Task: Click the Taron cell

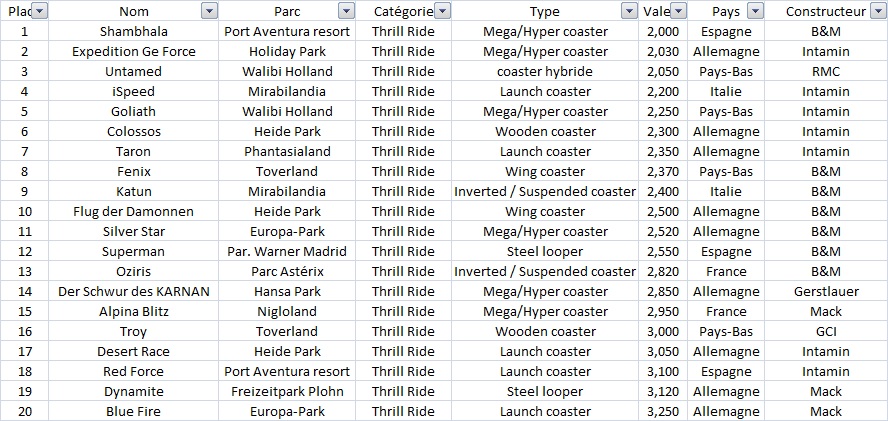Action: pos(134,152)
